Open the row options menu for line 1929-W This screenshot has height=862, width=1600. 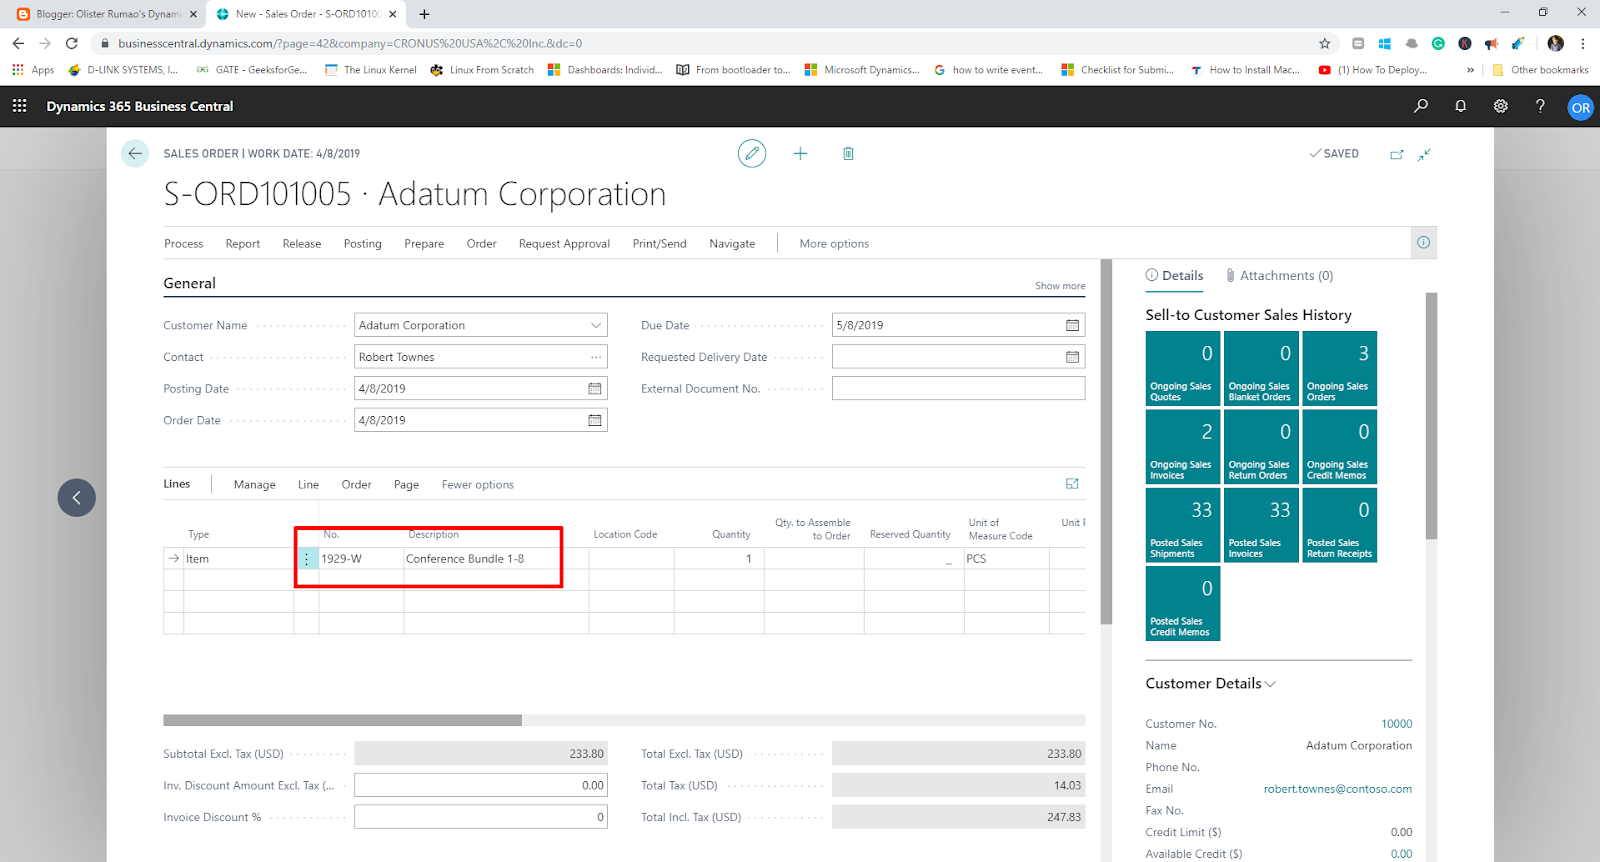[306, 559]
